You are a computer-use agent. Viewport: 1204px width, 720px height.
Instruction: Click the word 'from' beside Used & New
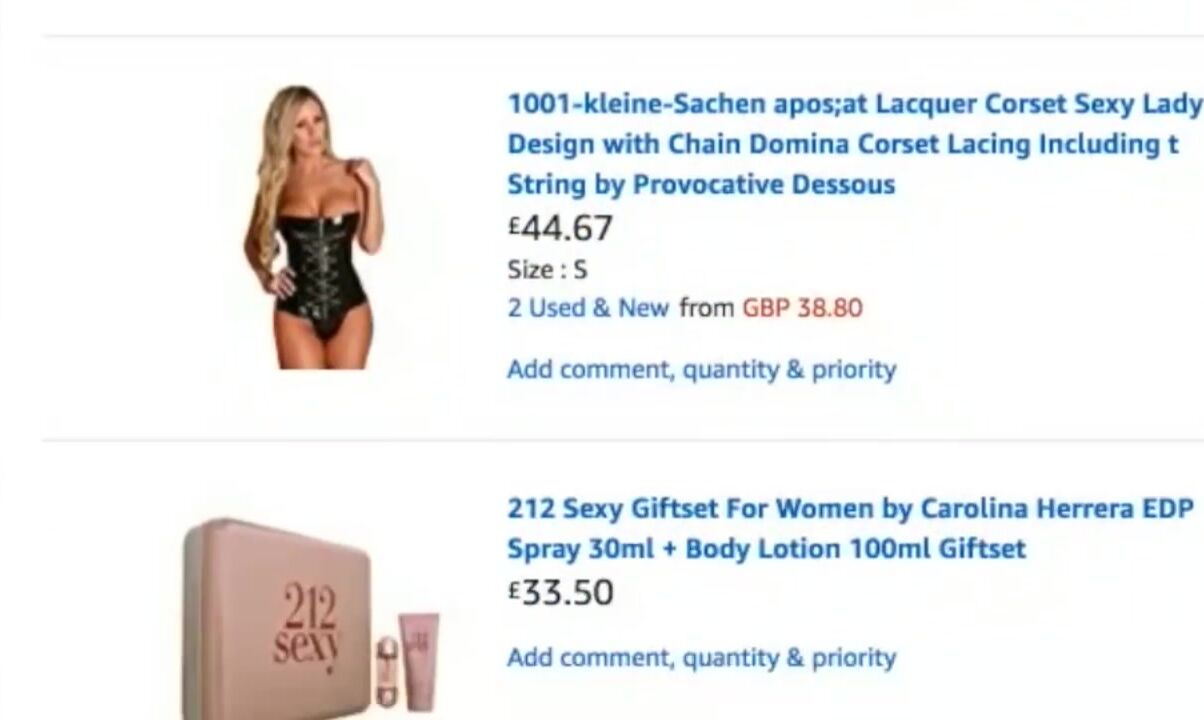706,308
